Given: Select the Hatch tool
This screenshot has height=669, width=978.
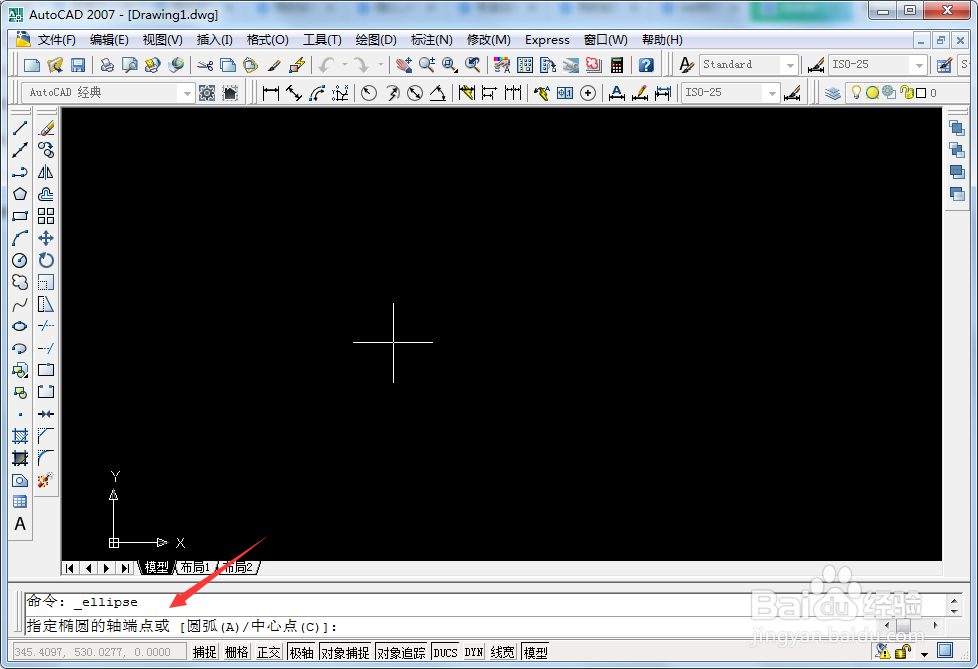Looking at the screenshot, I should 20,436.
